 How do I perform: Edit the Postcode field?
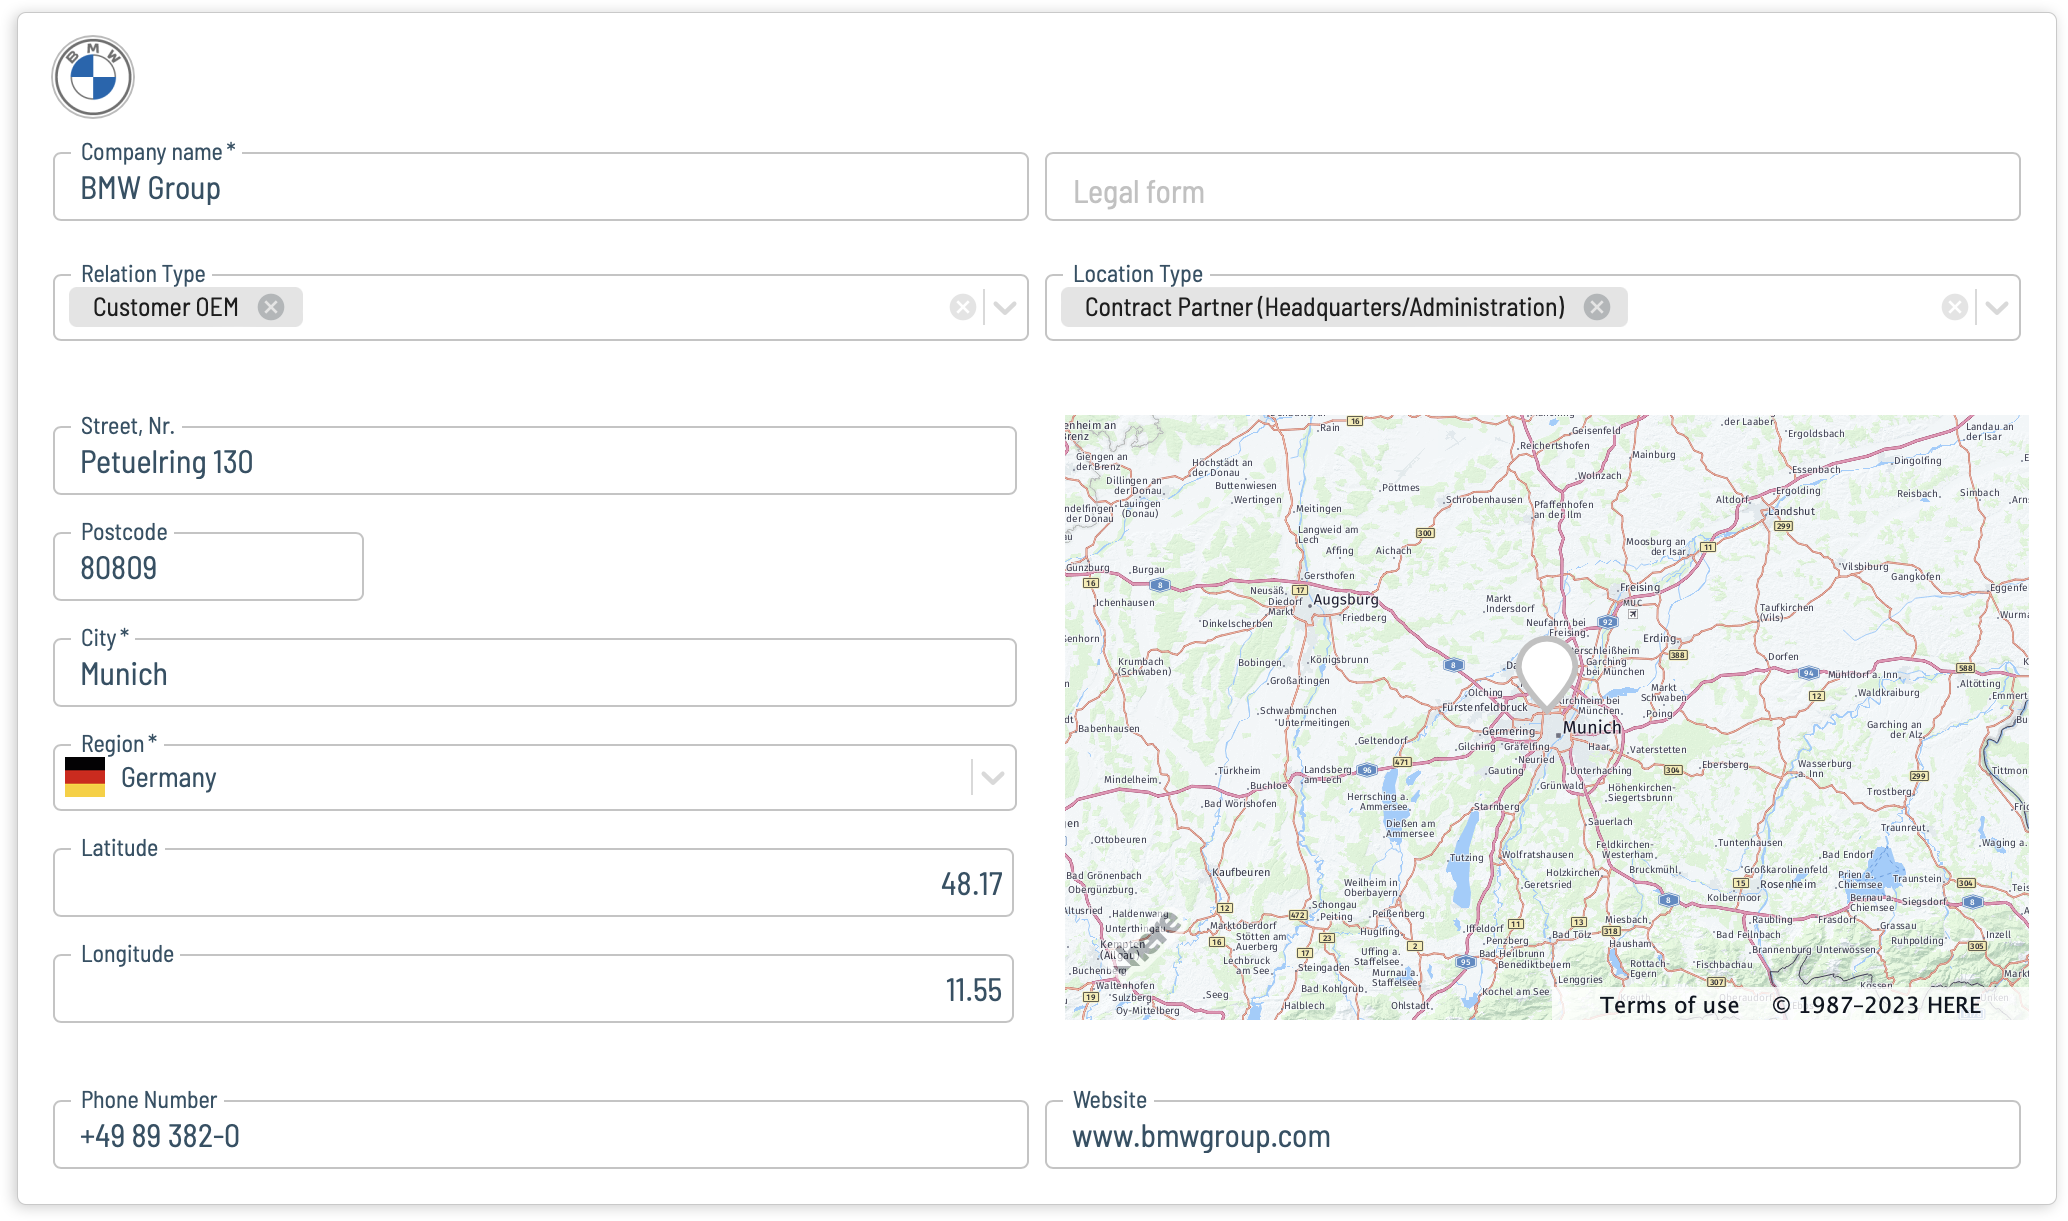(x=208, y=567)
